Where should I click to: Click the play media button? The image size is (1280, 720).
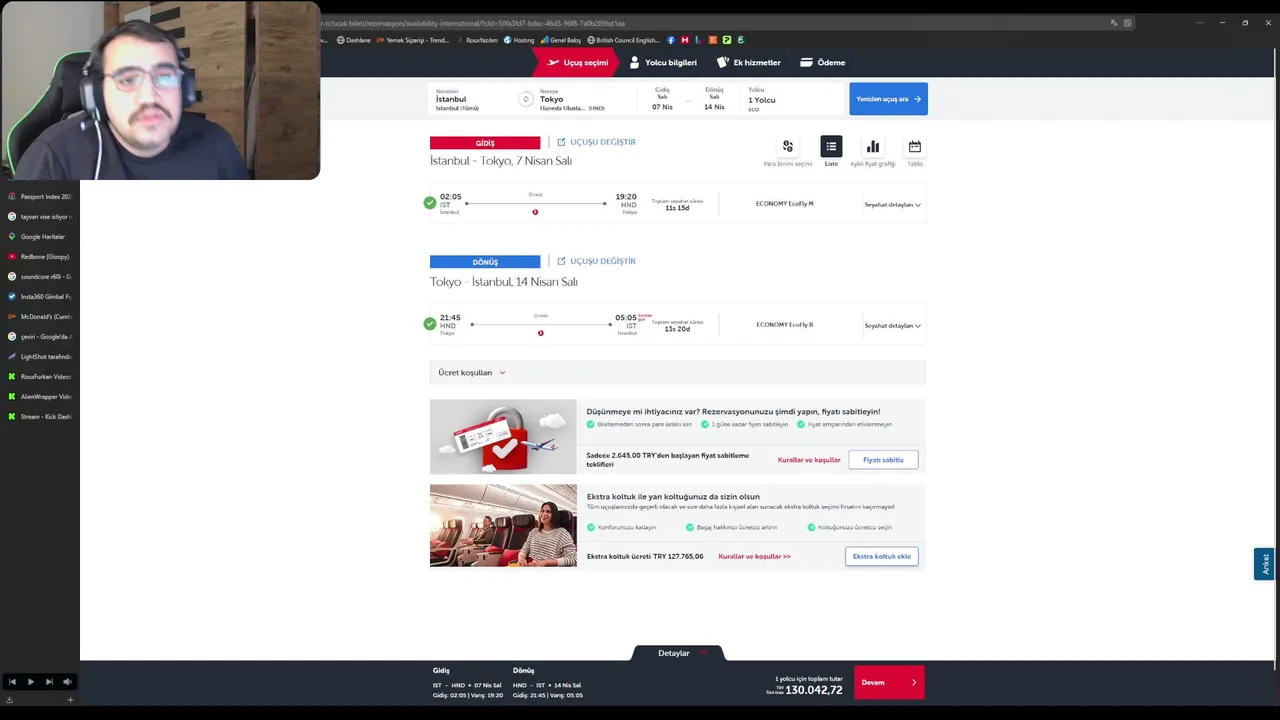point(31,682)
